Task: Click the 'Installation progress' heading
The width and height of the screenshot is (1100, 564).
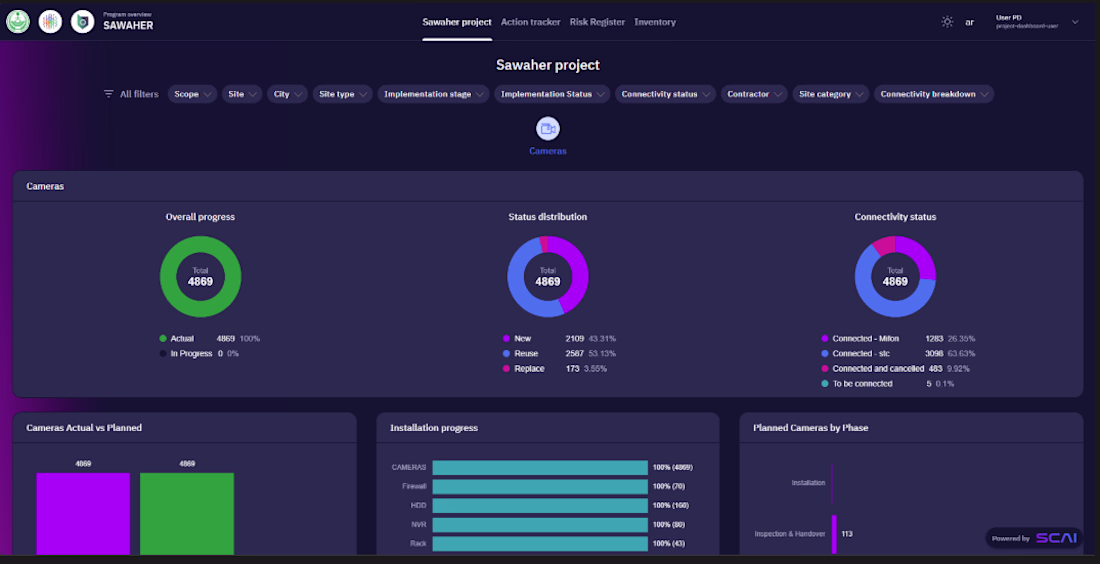Action: tap(434, 427)
